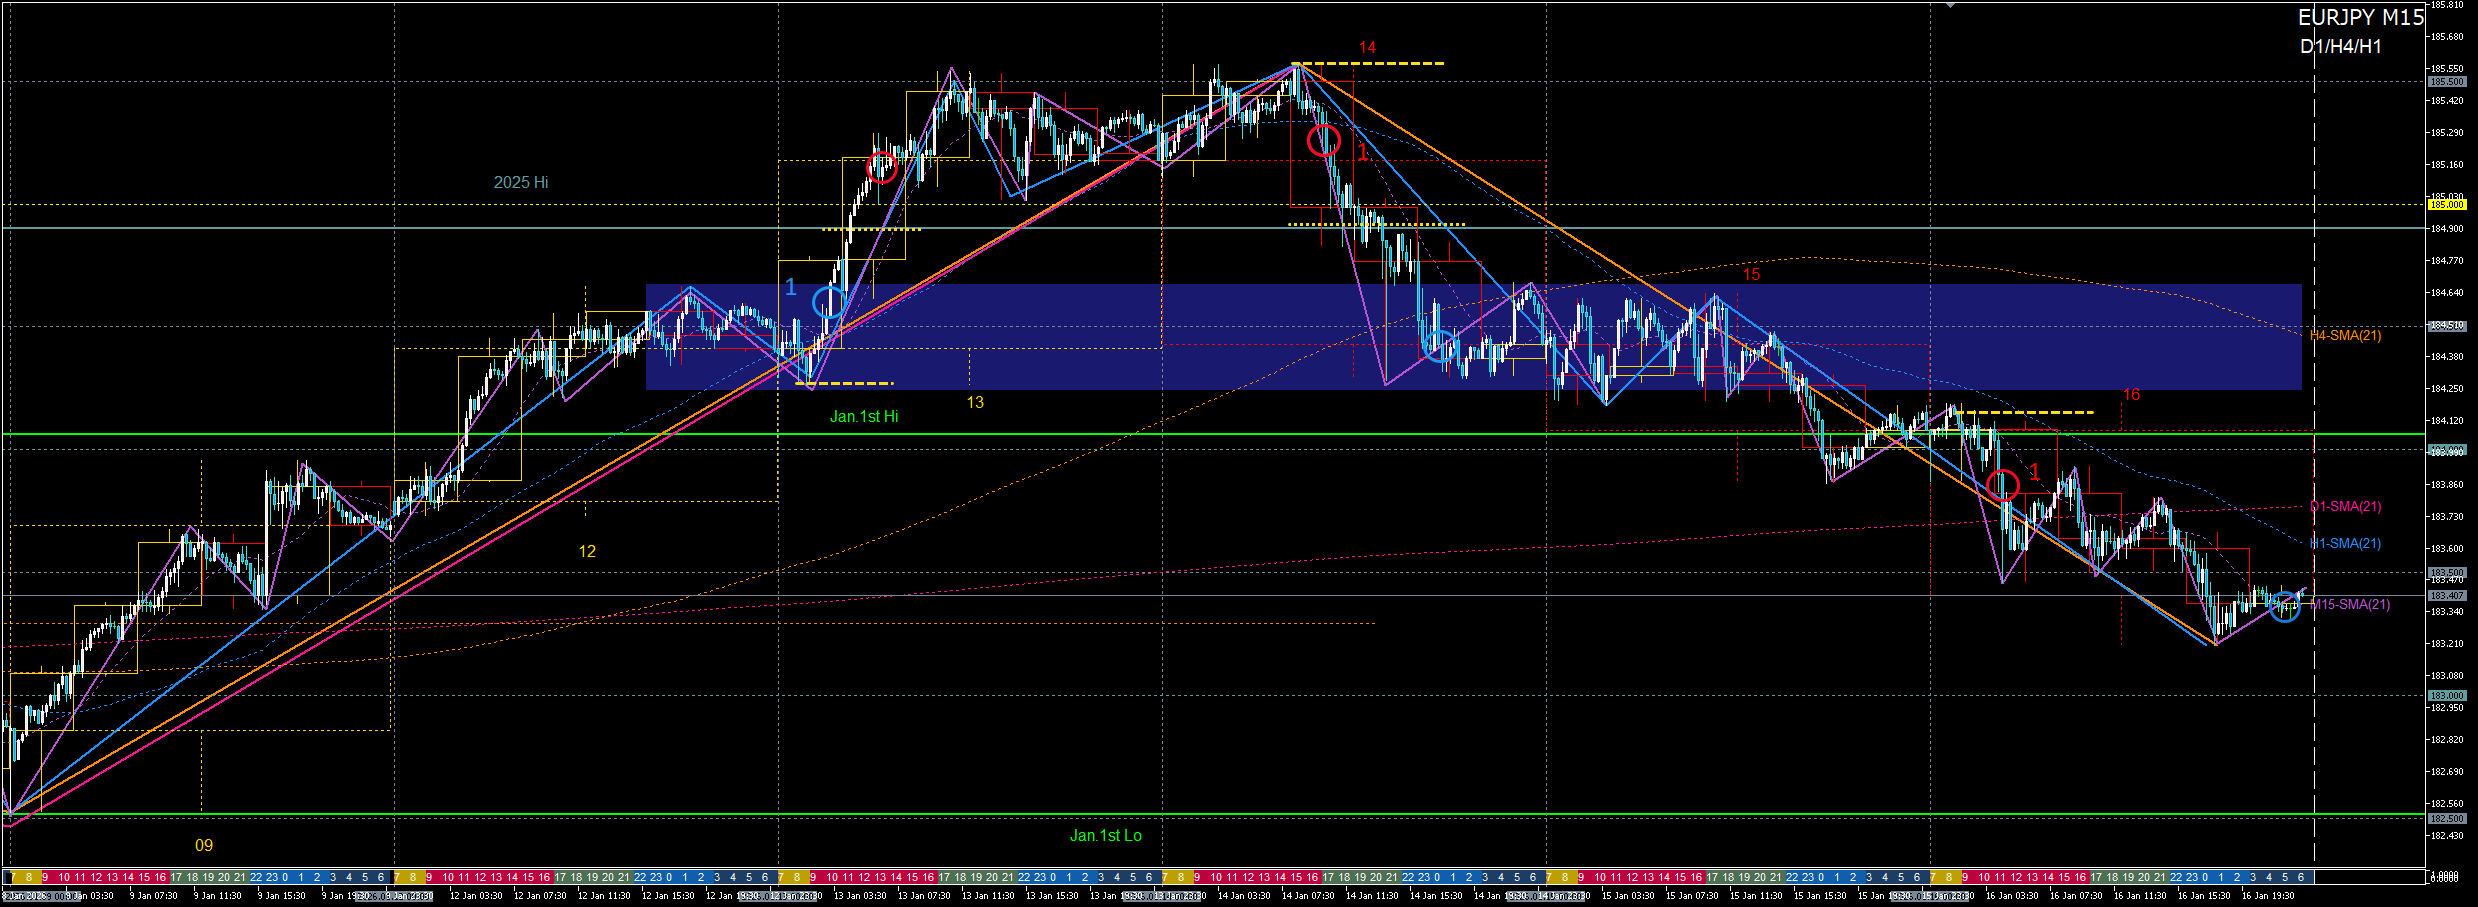Click the EURJPY M15 chart title
2478x907 pixels.
(2359, 18)
